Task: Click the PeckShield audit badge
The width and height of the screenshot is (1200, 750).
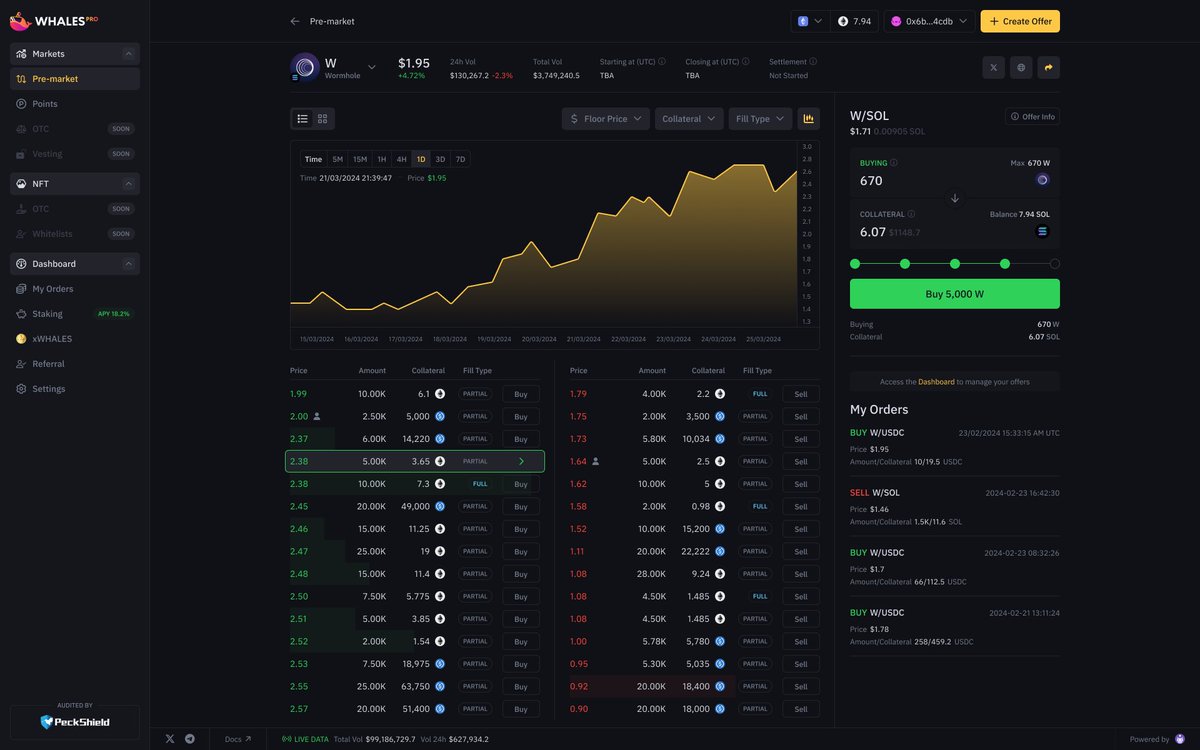Action: tap(75, 721)
